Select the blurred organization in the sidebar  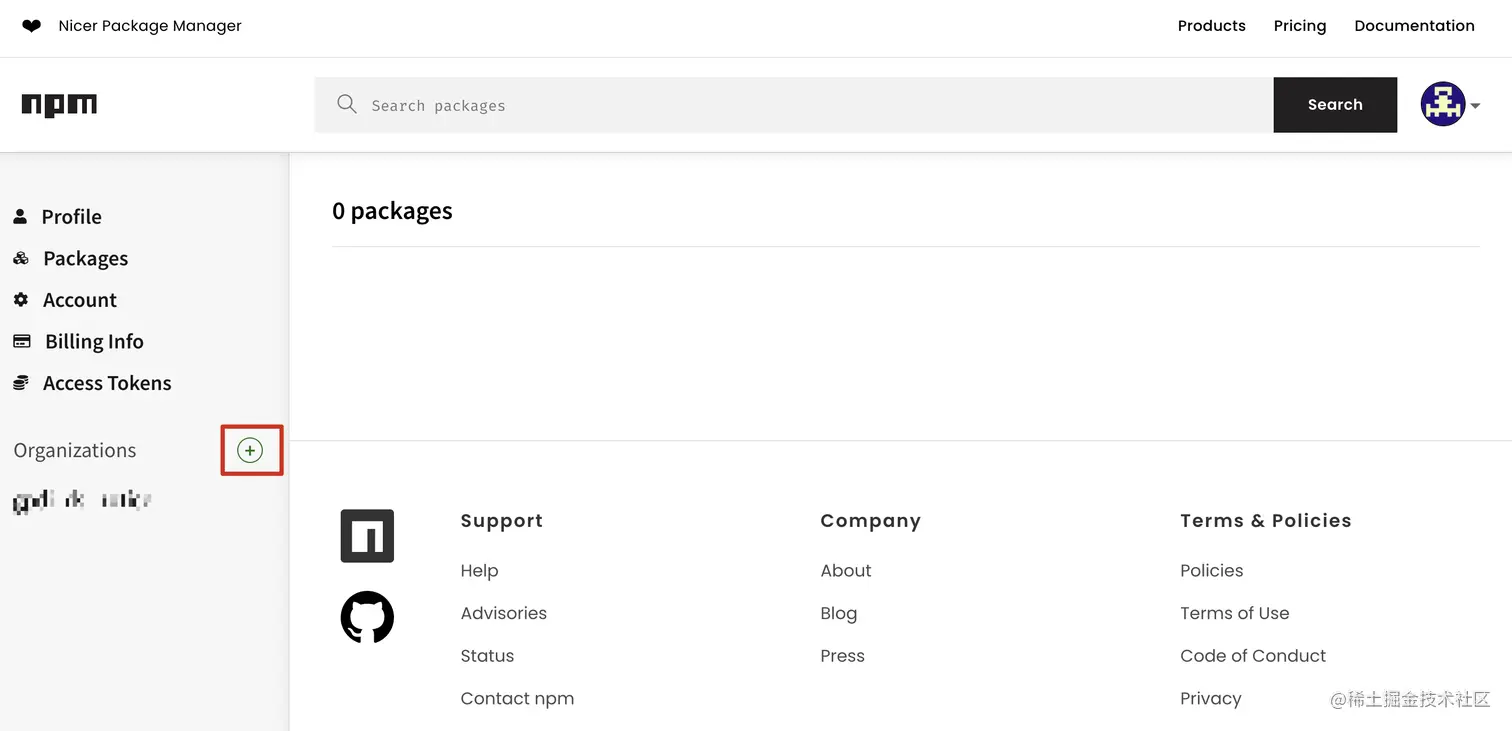[x=82, y=500]
